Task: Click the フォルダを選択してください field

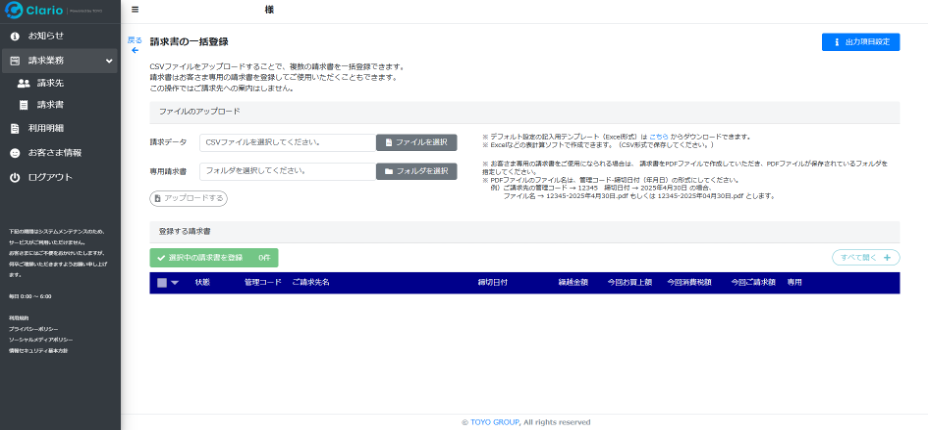Action: [288, 172]
